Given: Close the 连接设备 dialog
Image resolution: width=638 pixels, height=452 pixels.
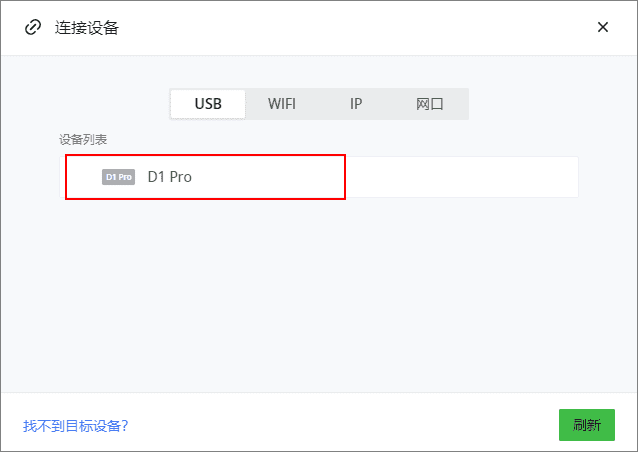Looking at the screenshot, I should click(603, 27).
